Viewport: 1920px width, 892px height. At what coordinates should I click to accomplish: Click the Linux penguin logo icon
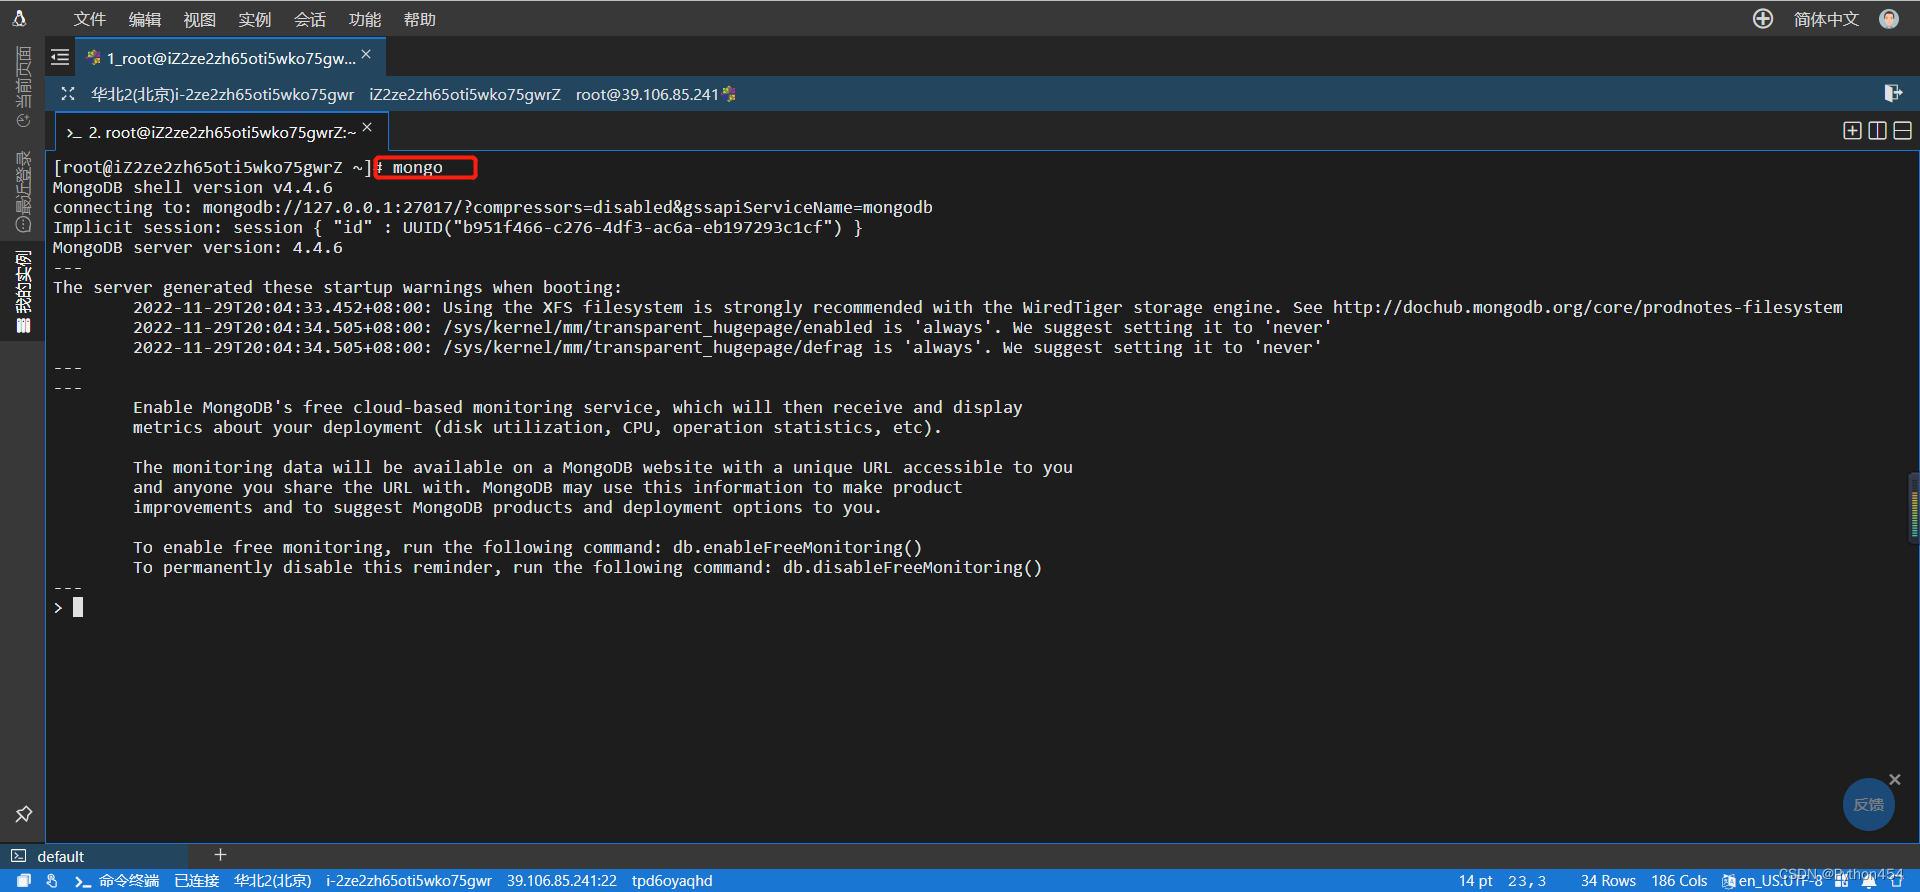(x=19, y=18)
